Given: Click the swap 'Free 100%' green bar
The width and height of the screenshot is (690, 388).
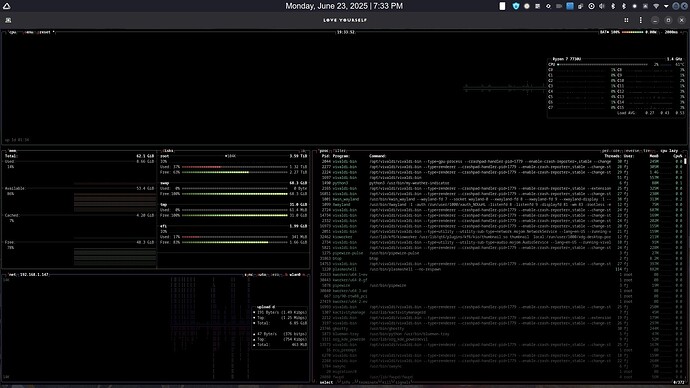Looking at the screenshot, I should click(x=235, y=194).
